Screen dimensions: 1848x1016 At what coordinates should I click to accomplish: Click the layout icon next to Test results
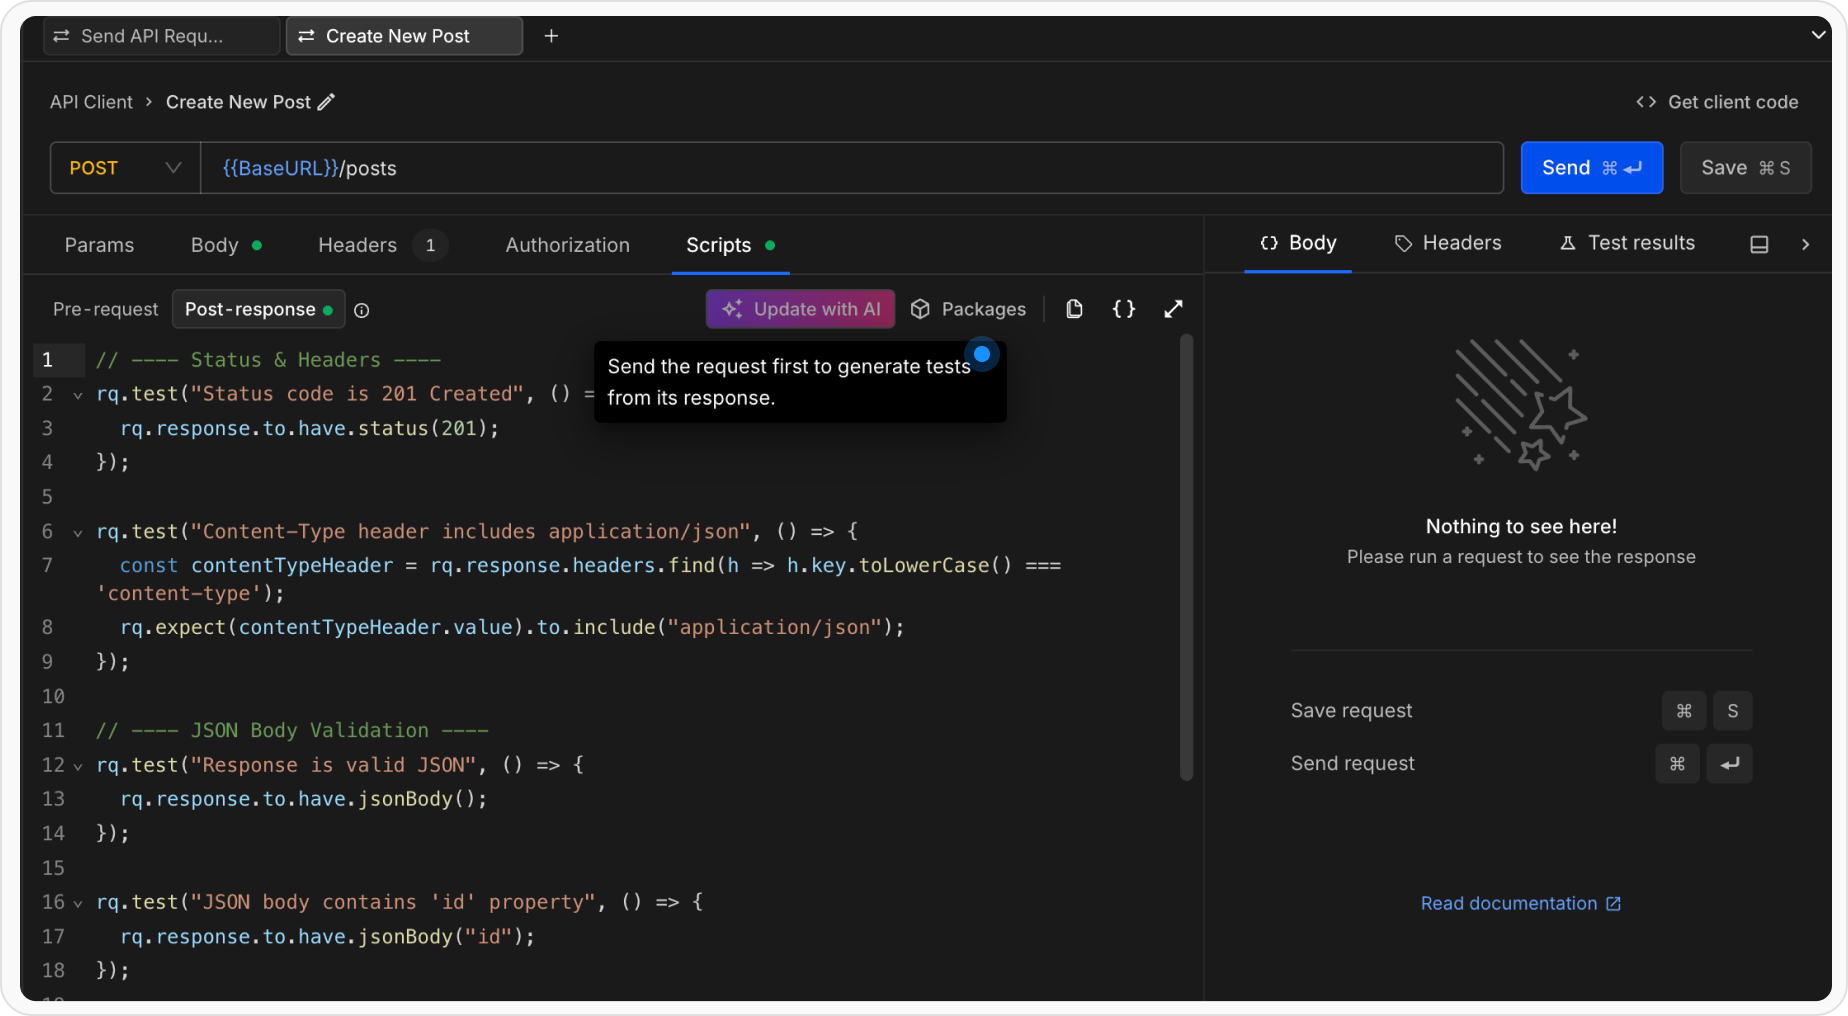(x=1759, y=243)
